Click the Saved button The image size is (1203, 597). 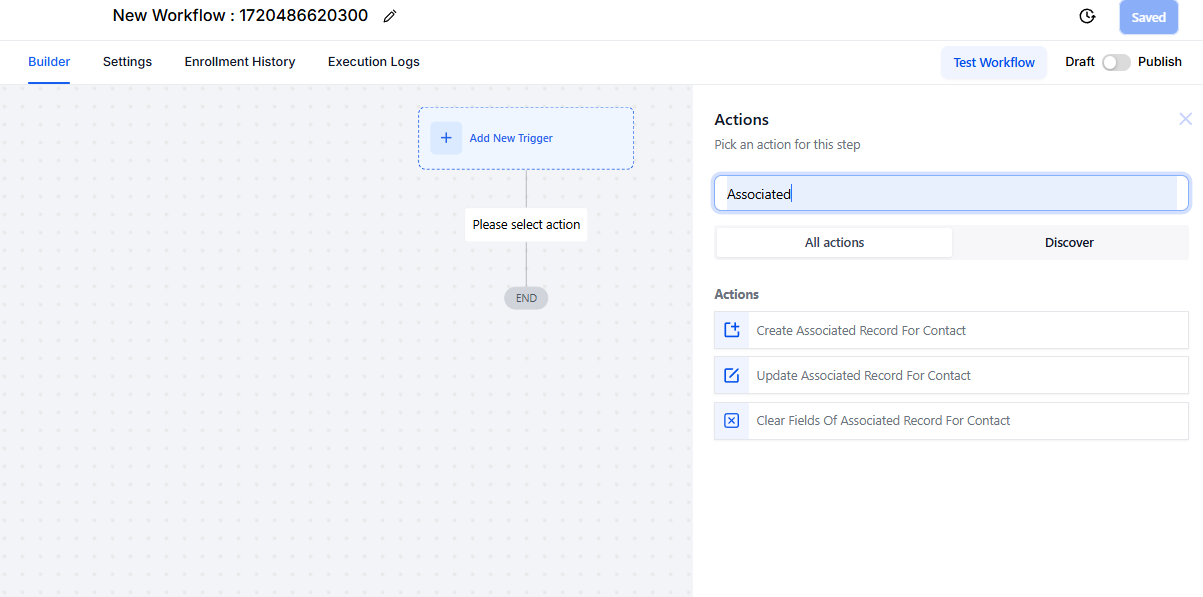coord(1149,17)
